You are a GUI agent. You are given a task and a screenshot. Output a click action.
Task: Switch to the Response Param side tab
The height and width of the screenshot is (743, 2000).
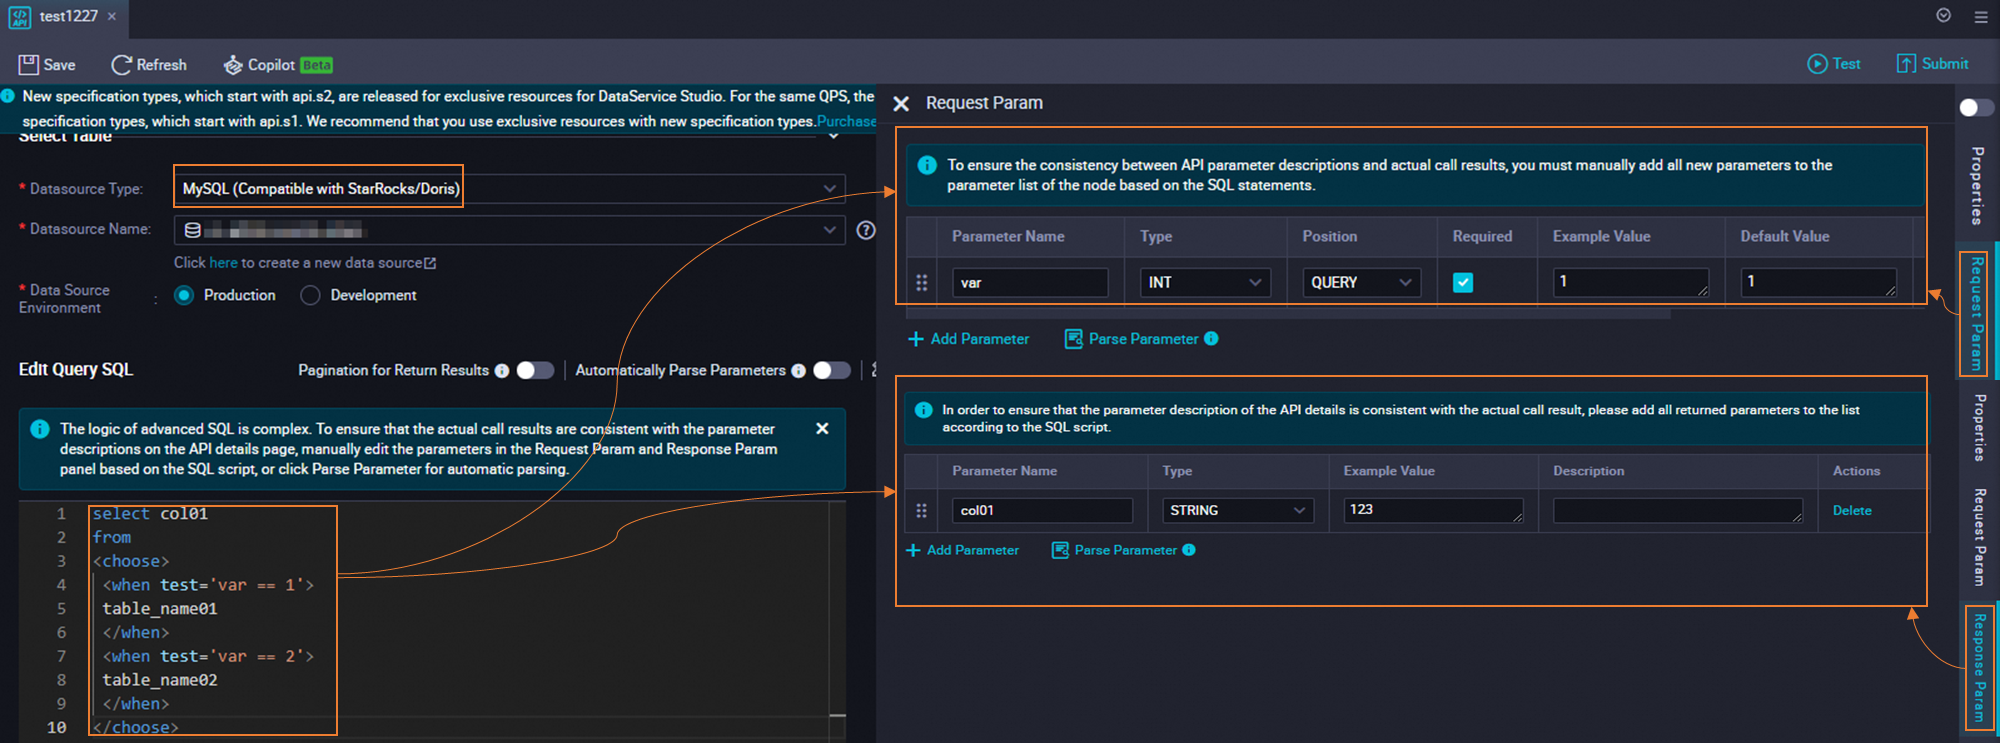[1978, 667]
